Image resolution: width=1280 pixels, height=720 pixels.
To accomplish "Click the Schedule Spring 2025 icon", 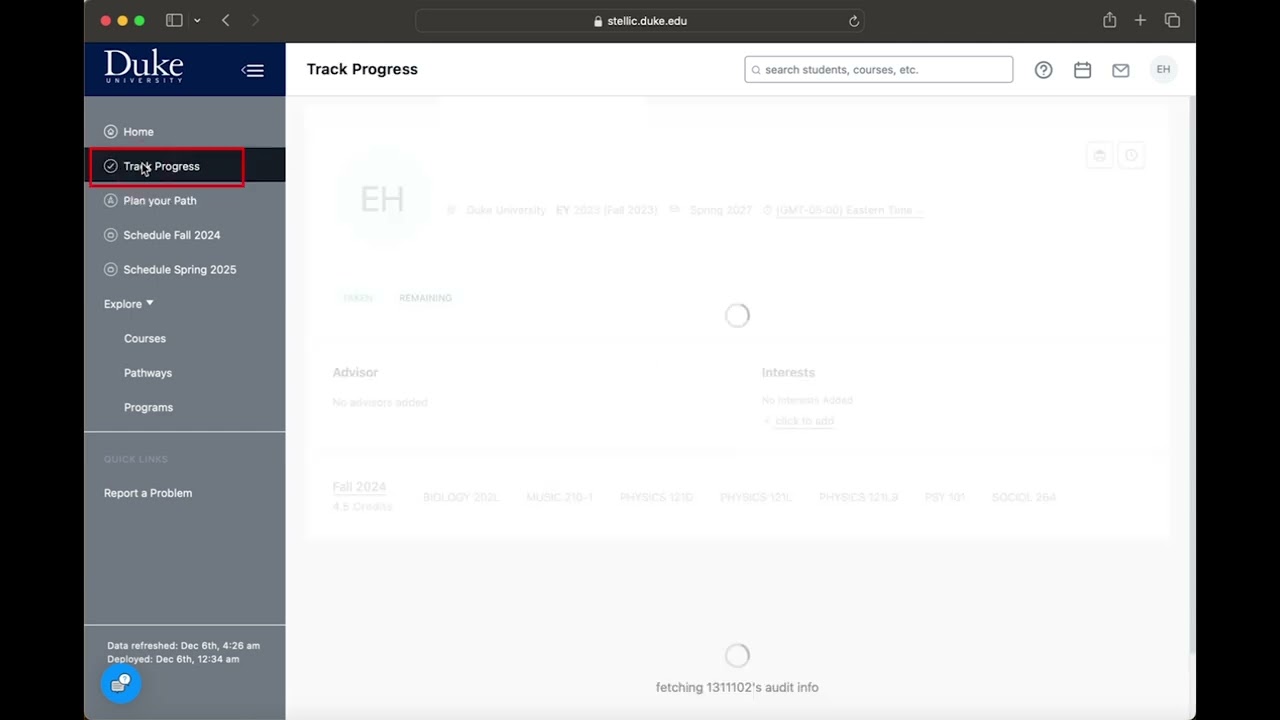I will tap(111, 270).
